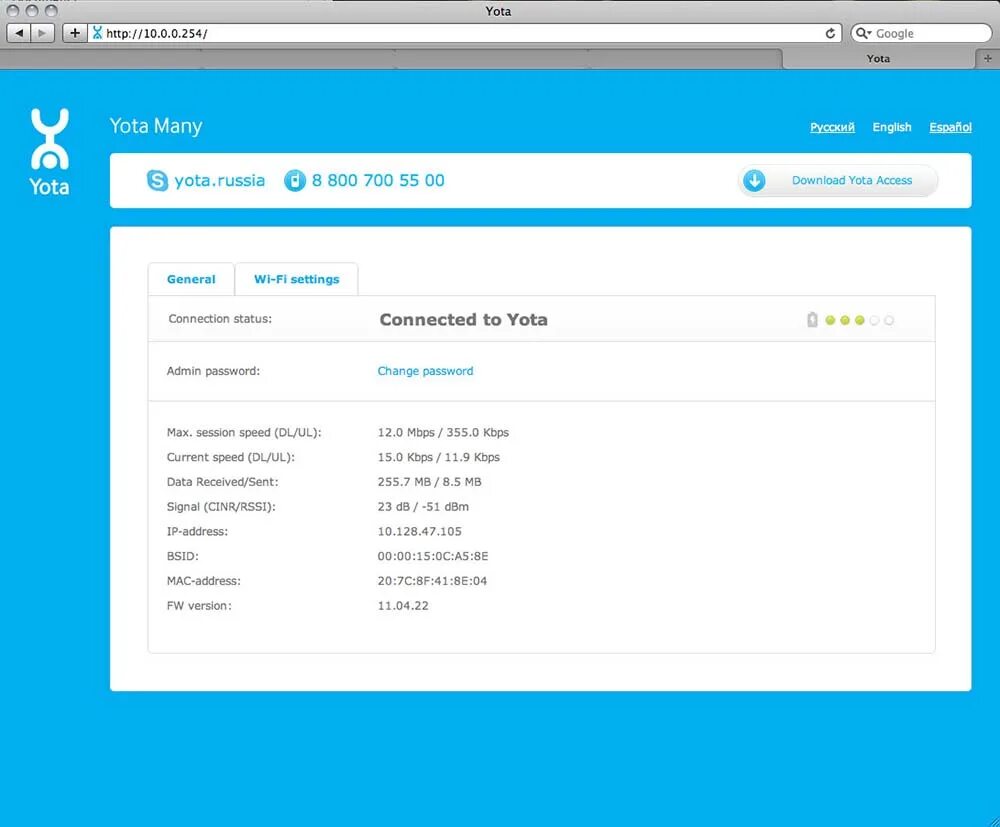Image resolution: width=1000 pixels, height=827 pixels.
Task: Click the Admin password label
Action: coord(214,371)
